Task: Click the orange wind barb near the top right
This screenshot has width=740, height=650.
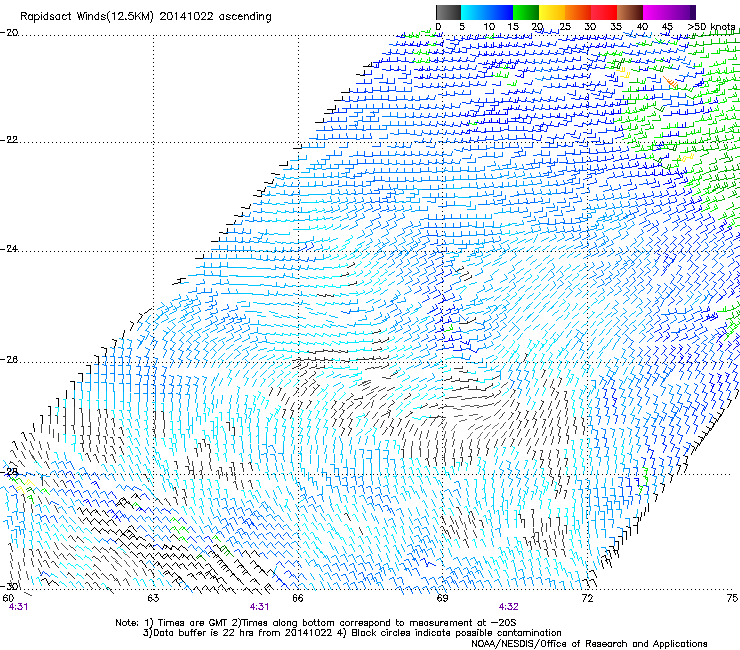Action: click(x=671, y=82)
